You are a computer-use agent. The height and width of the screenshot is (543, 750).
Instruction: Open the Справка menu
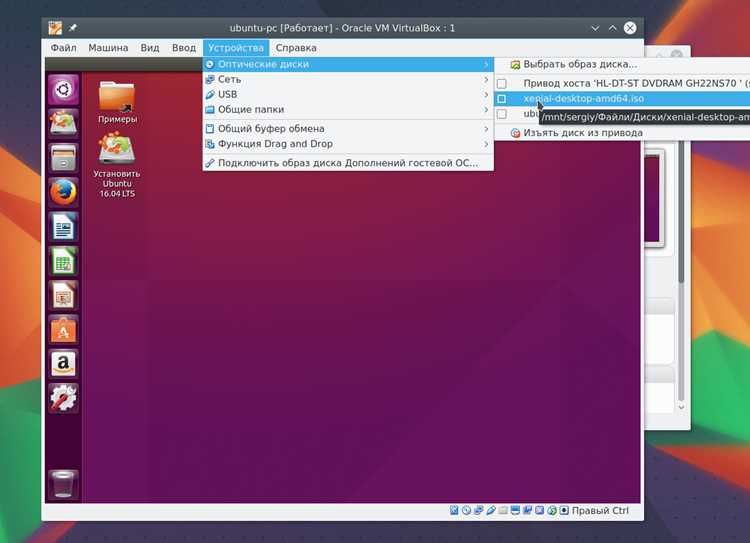point(296,48)
